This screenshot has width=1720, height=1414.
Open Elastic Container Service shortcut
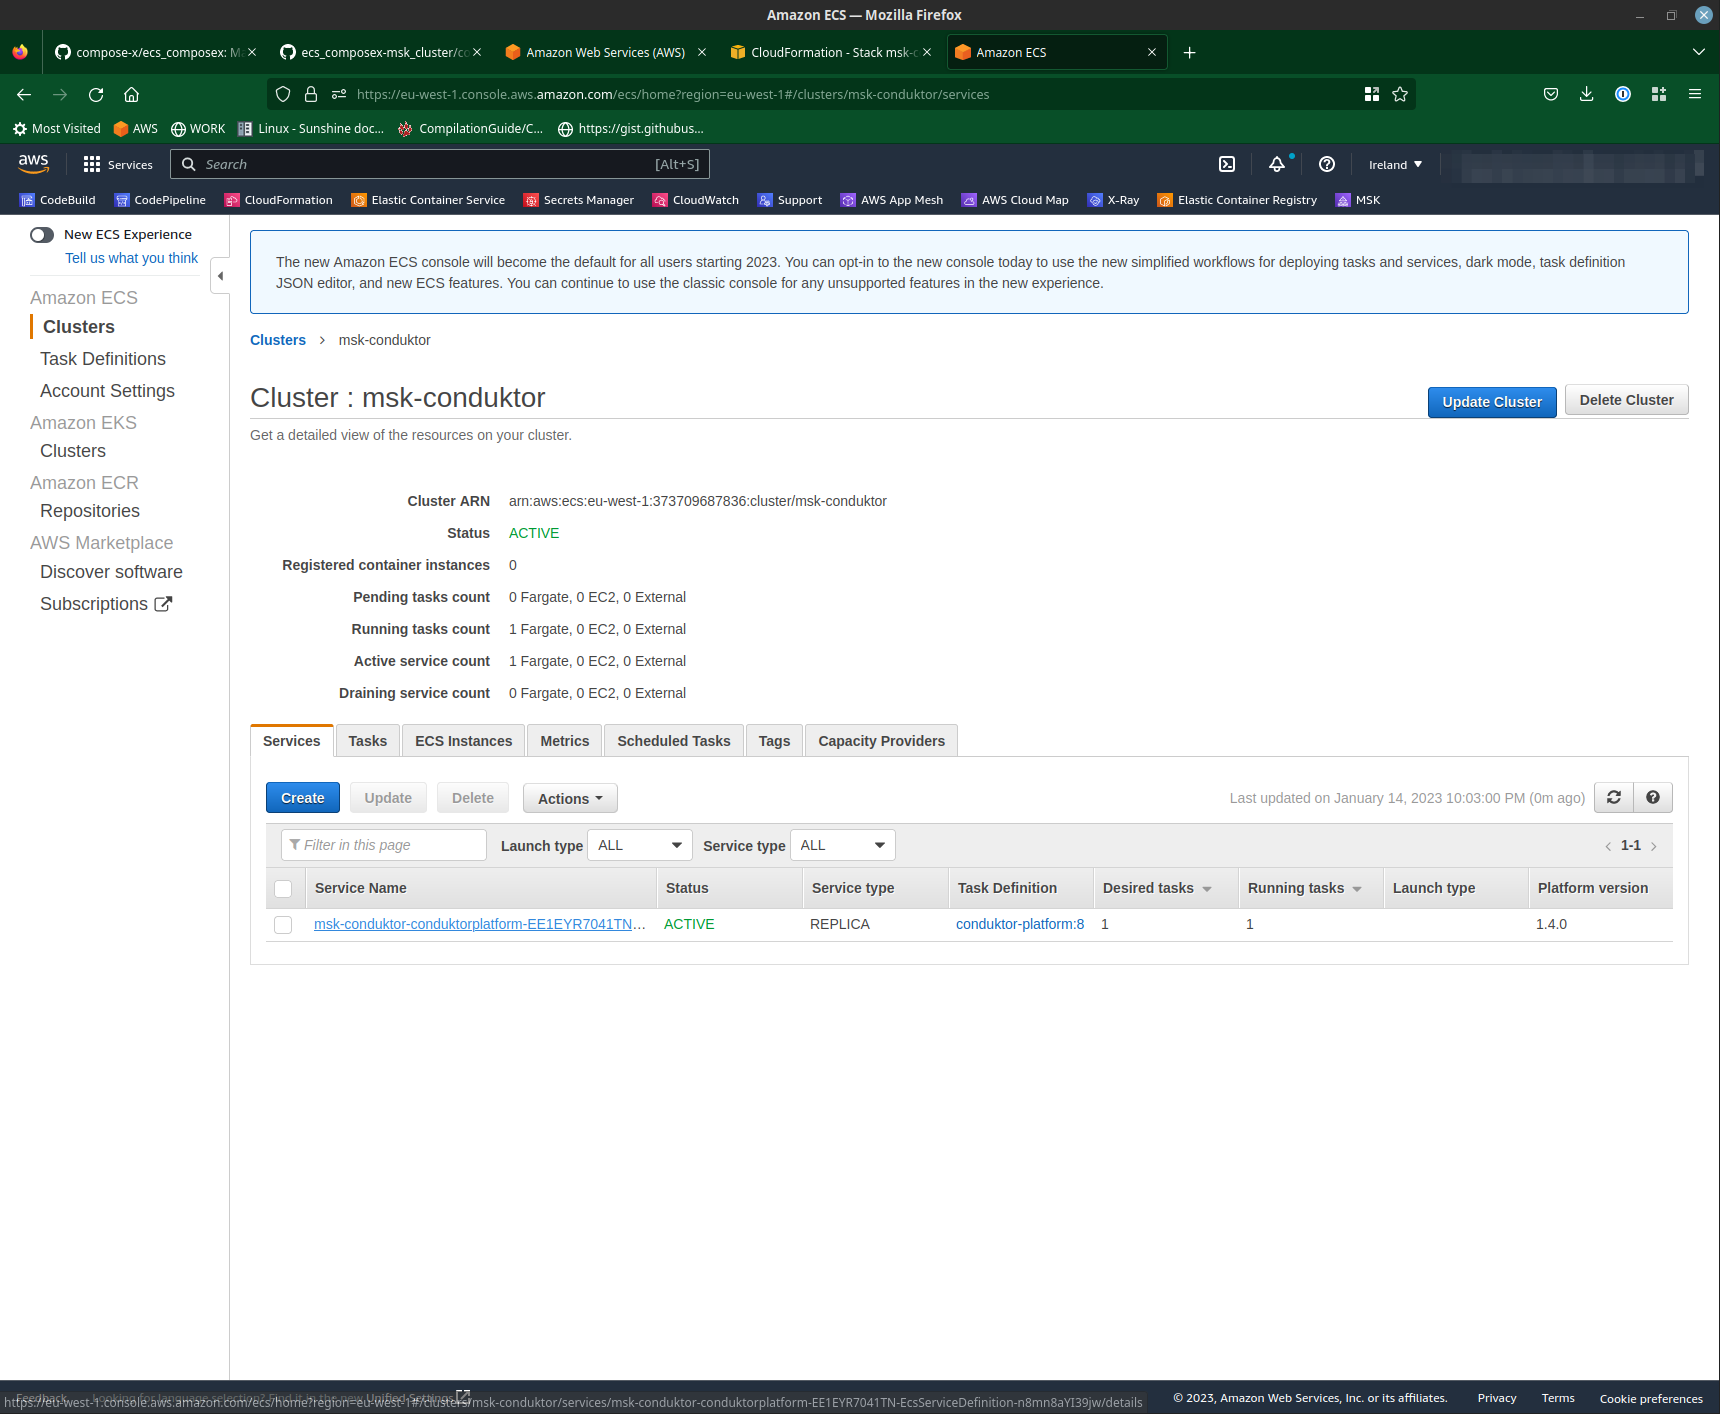point(428,200)
